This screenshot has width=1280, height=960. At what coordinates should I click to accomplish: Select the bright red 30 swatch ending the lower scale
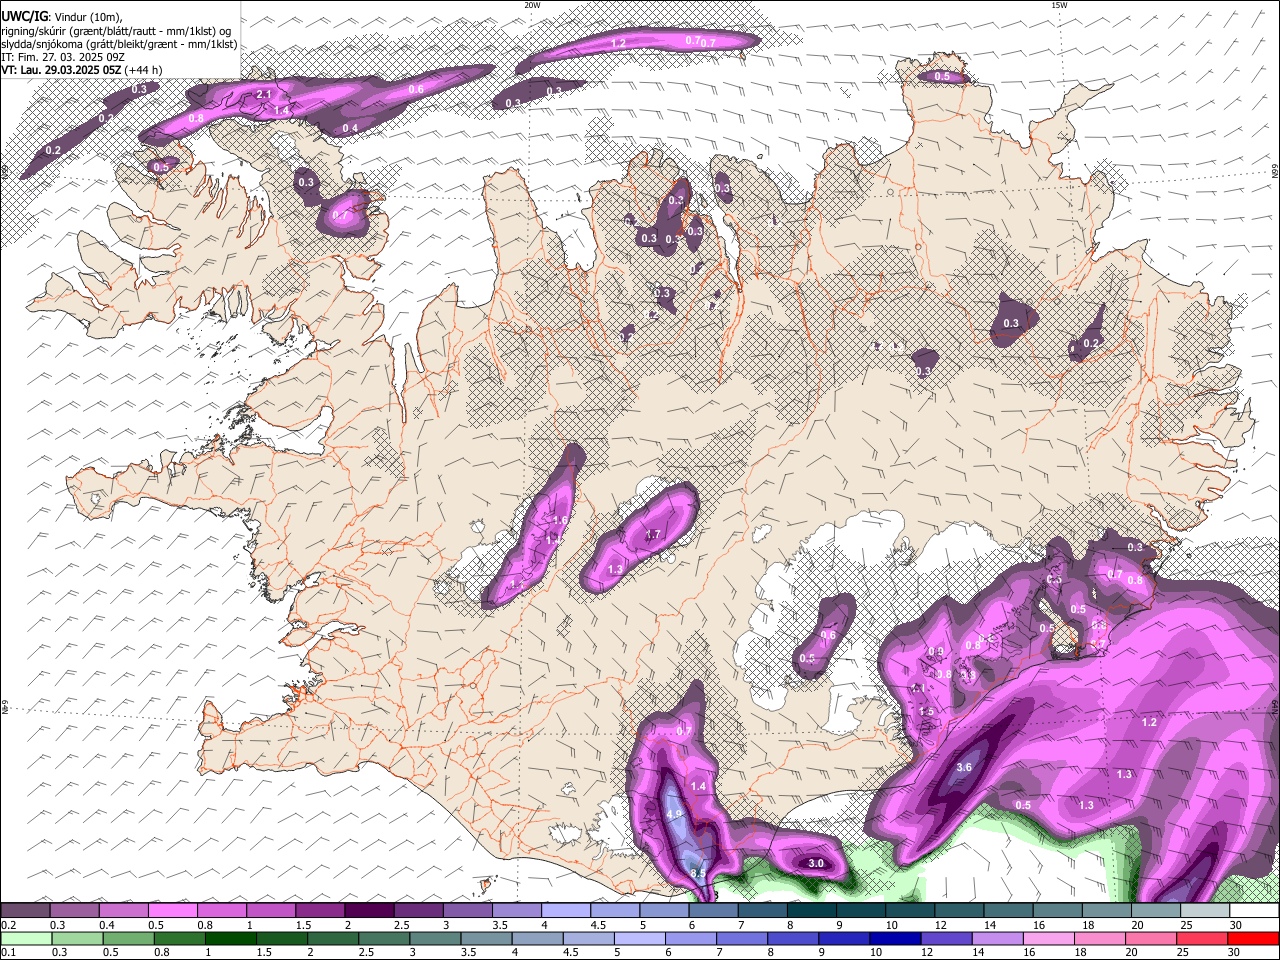tap(1253, 938)
